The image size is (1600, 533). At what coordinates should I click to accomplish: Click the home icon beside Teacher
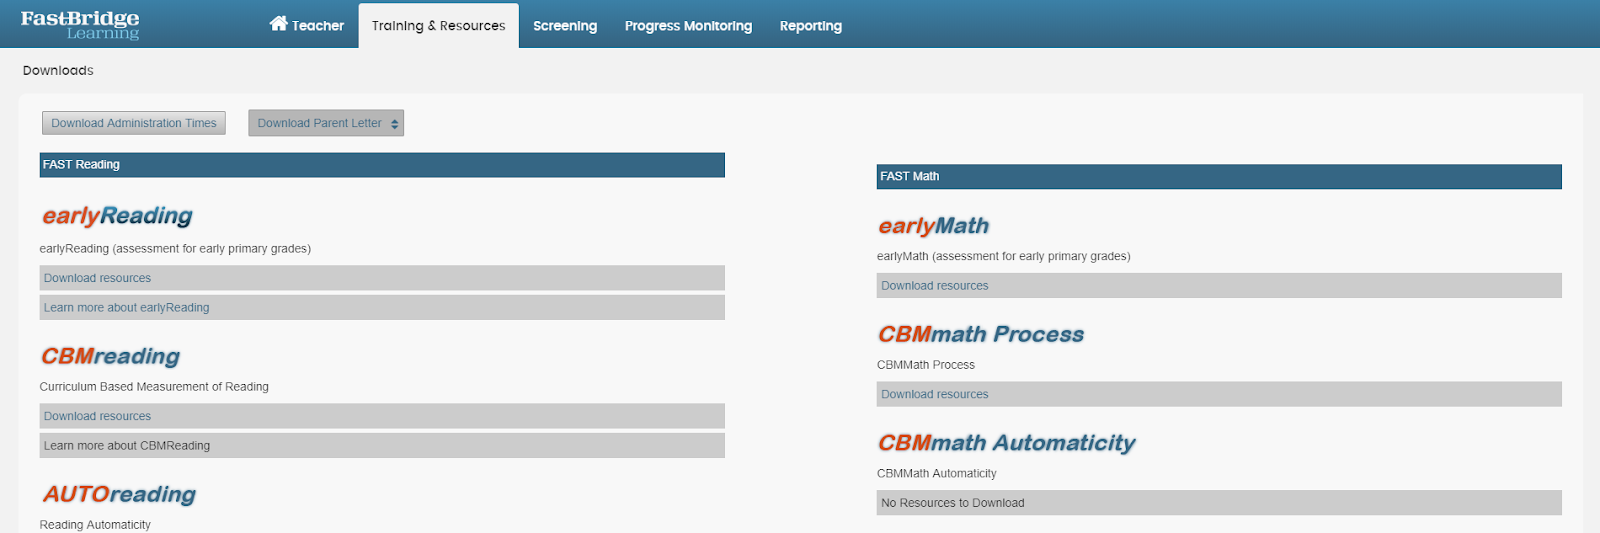(x=279, y=24)
